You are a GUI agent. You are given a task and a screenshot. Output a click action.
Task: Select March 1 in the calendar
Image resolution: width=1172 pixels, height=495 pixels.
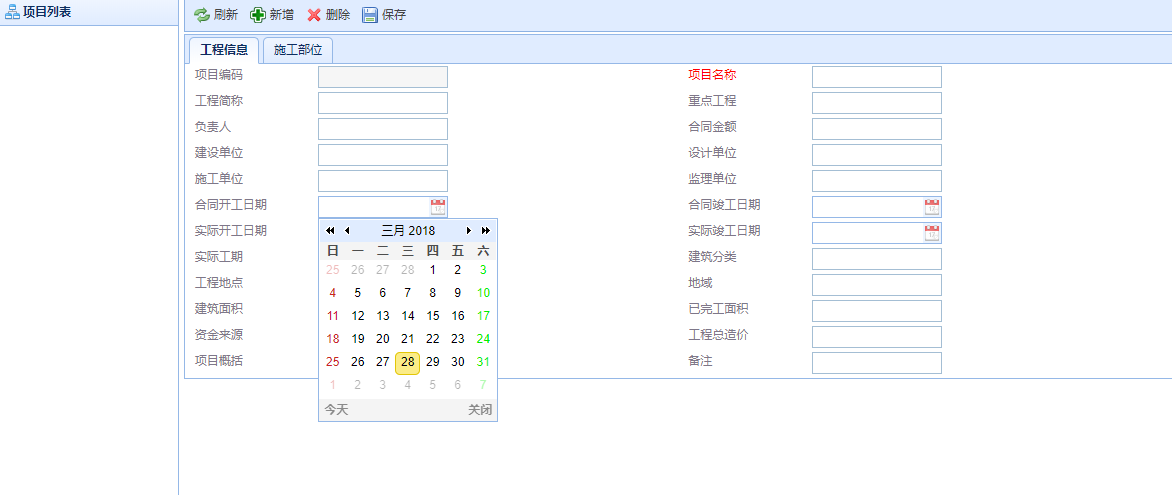click(433, 270)
